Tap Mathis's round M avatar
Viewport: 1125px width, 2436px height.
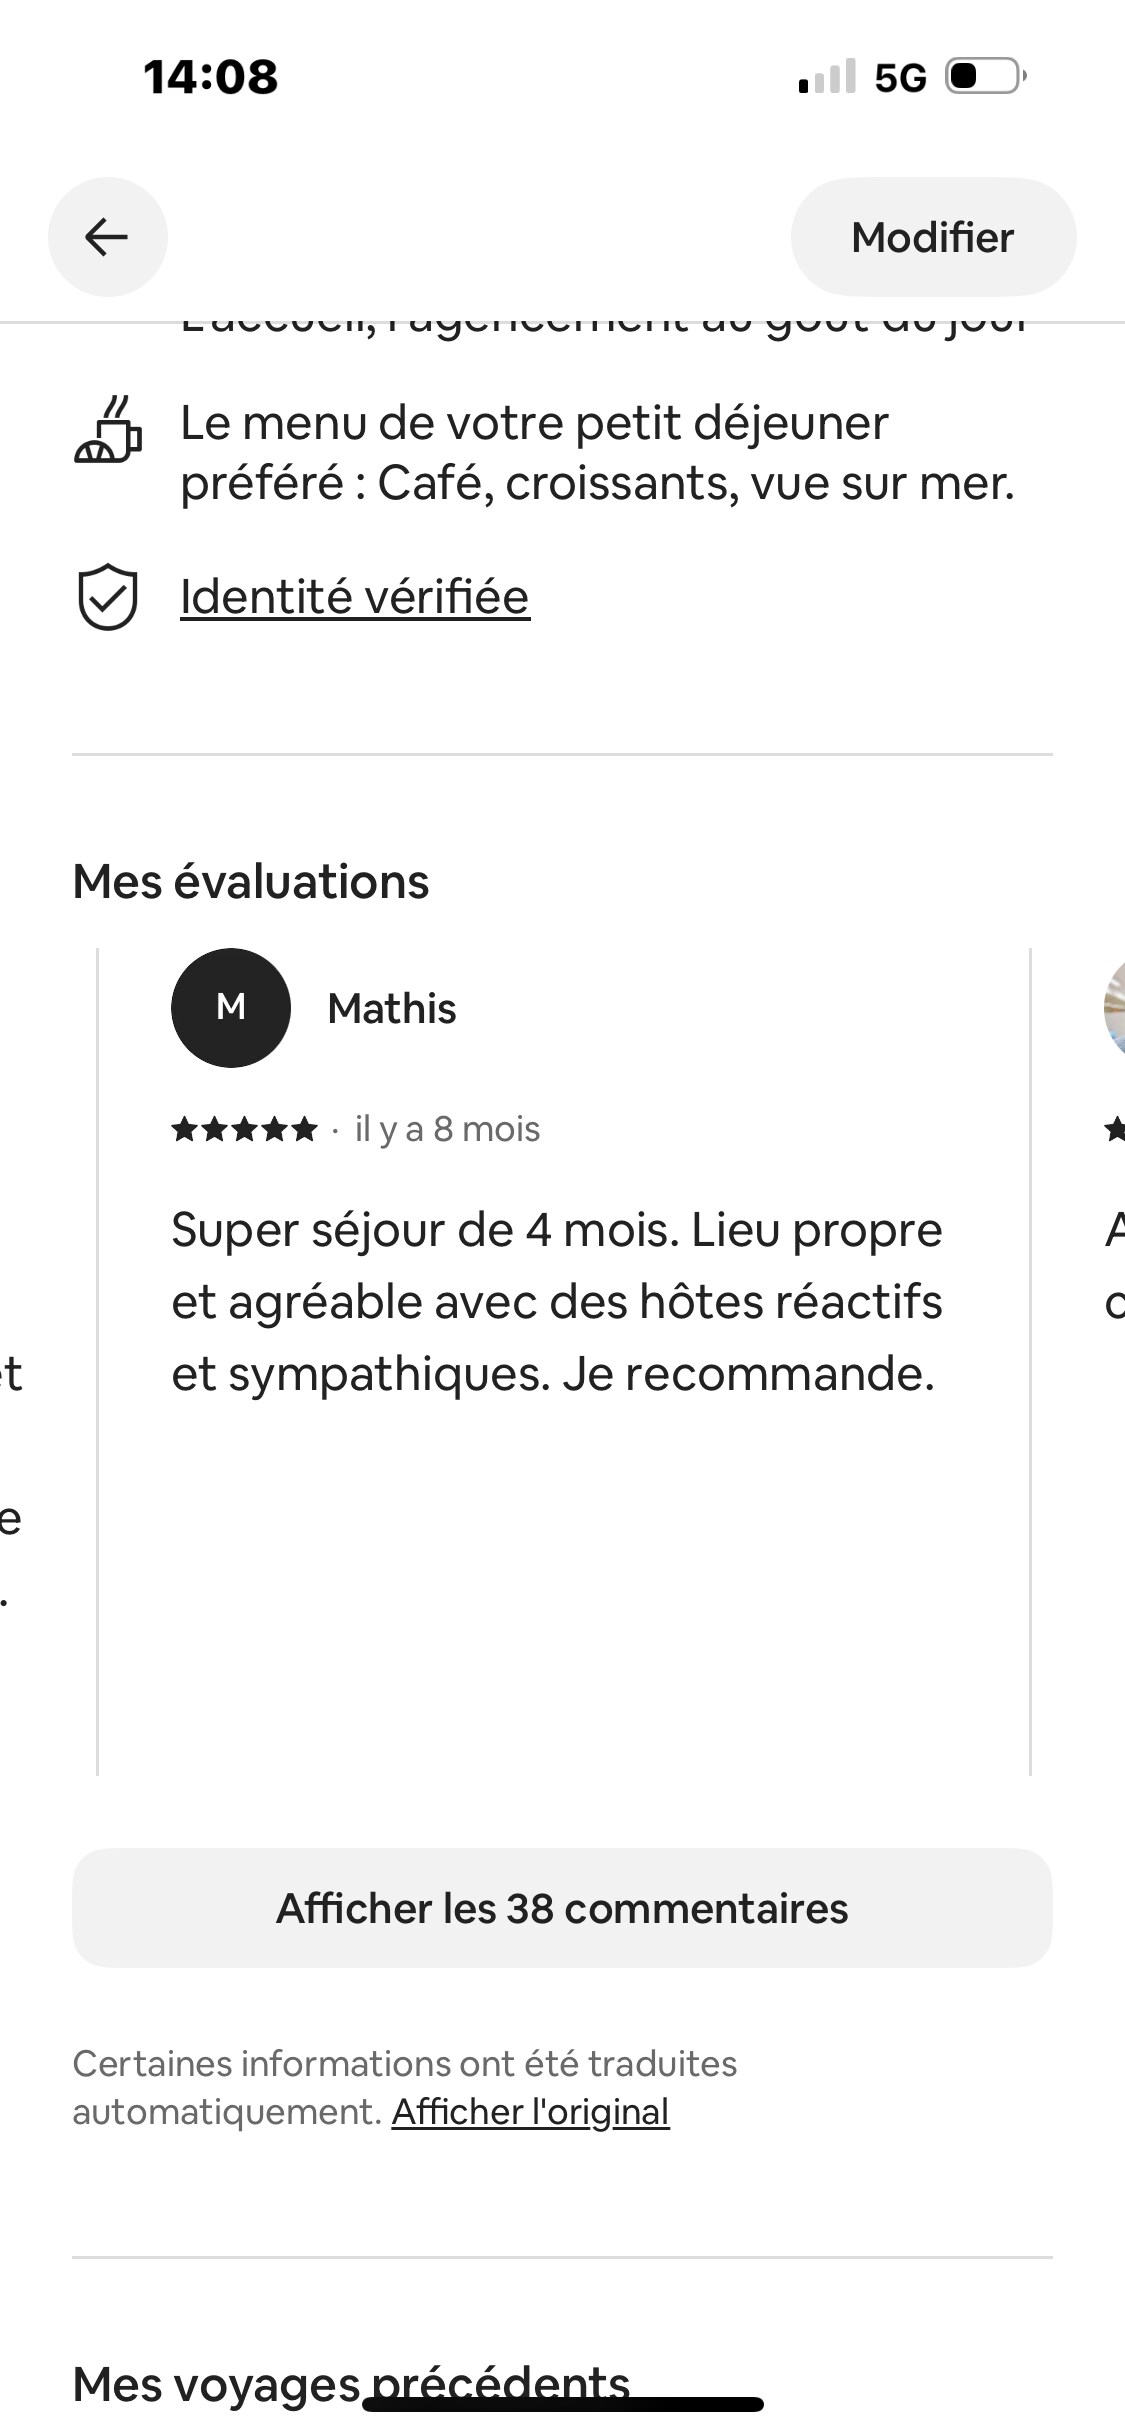[x=231, y=1008]
